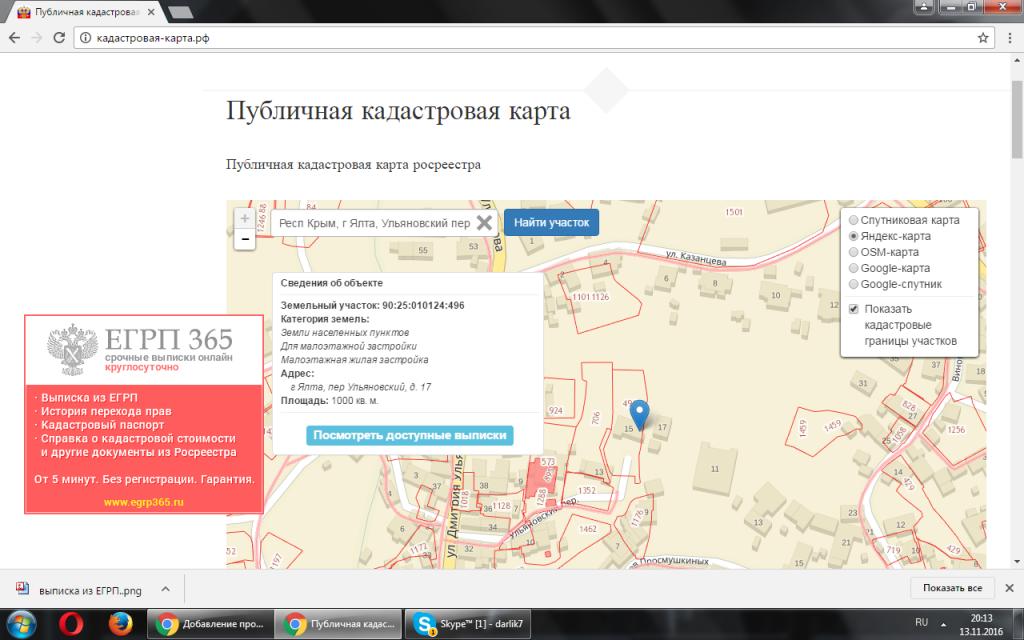1024x640 pixels.
Task: Switch to the Публичная кадас... Chrome taskbar window
Action: click(338, 624)
